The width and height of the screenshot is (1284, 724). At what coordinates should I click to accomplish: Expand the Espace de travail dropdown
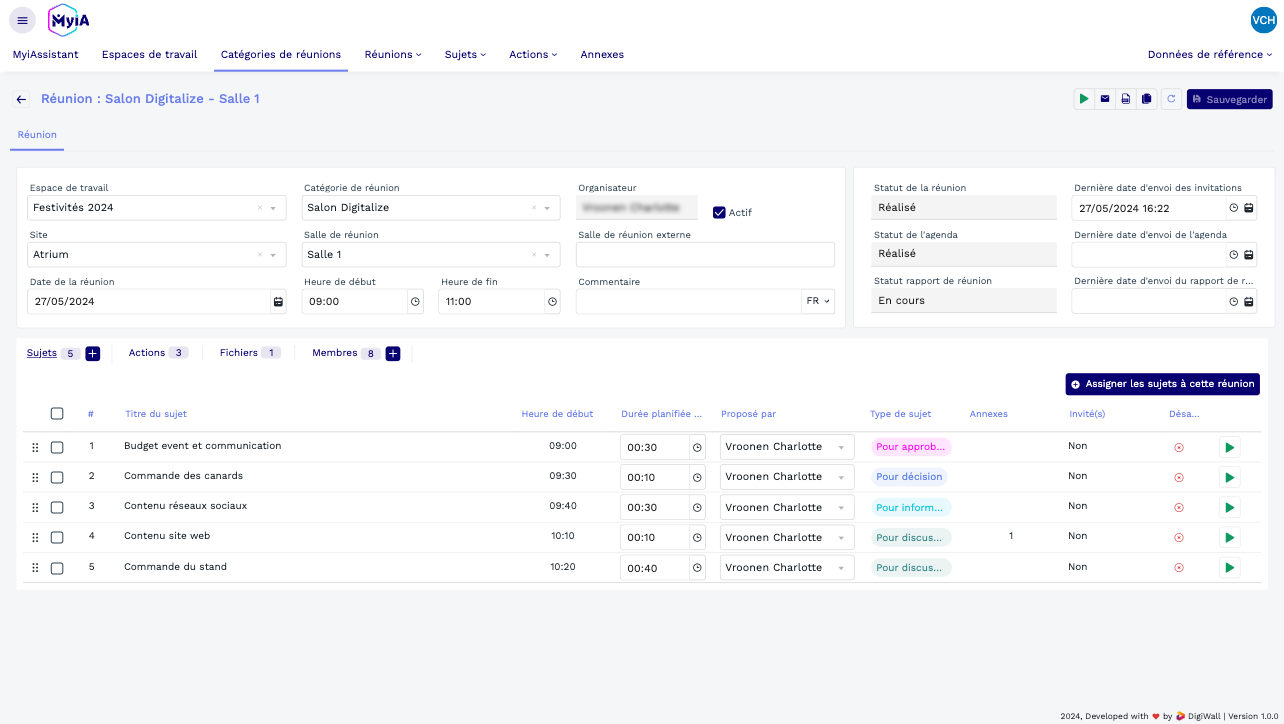pos(273,208)
